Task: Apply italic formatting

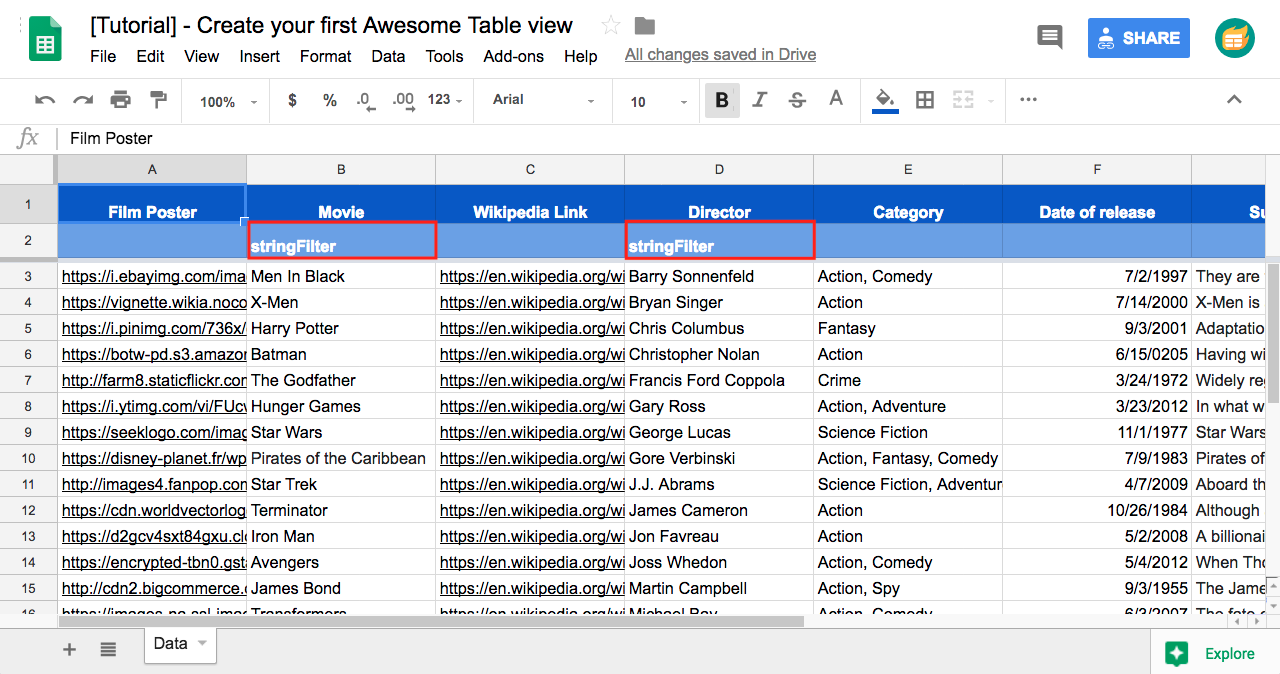Action: pyautogui.click(x=760, y=100)
